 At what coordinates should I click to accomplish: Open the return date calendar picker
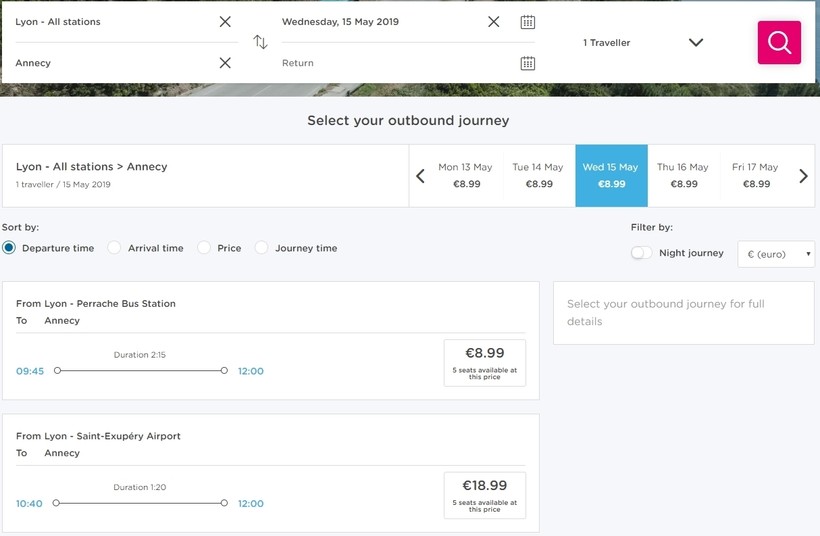tap(528, 63)
